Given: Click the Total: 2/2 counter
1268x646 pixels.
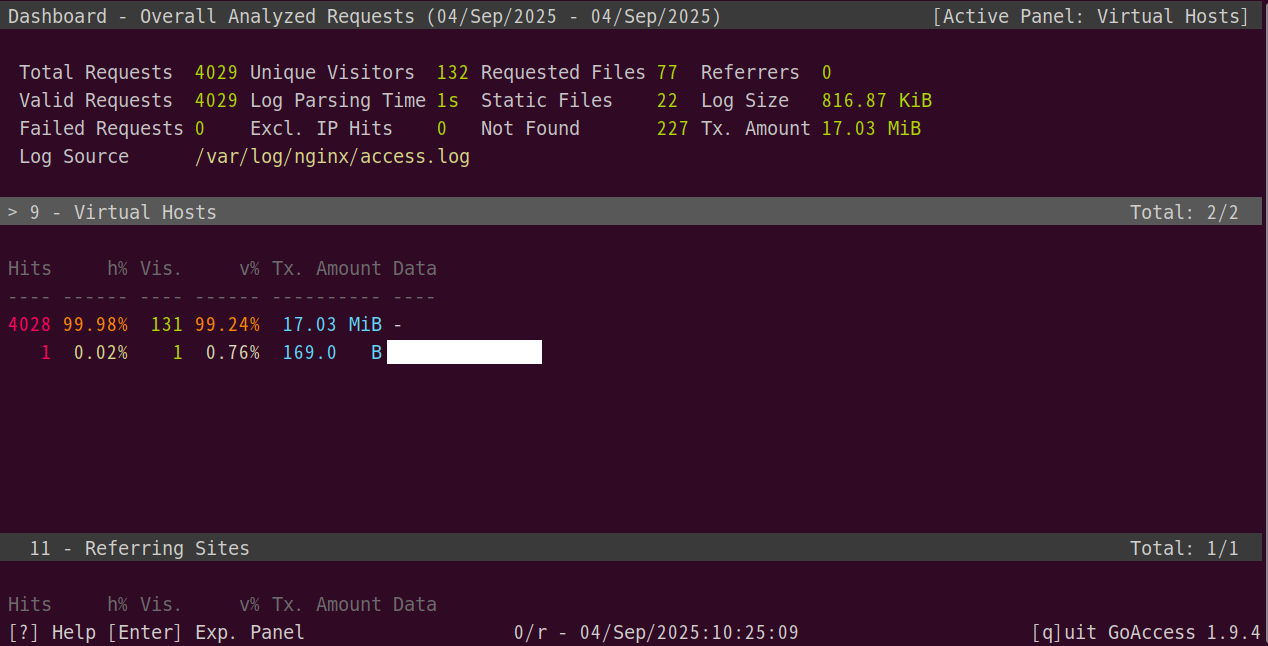Looking at the screenshot, I should 1184,212.
